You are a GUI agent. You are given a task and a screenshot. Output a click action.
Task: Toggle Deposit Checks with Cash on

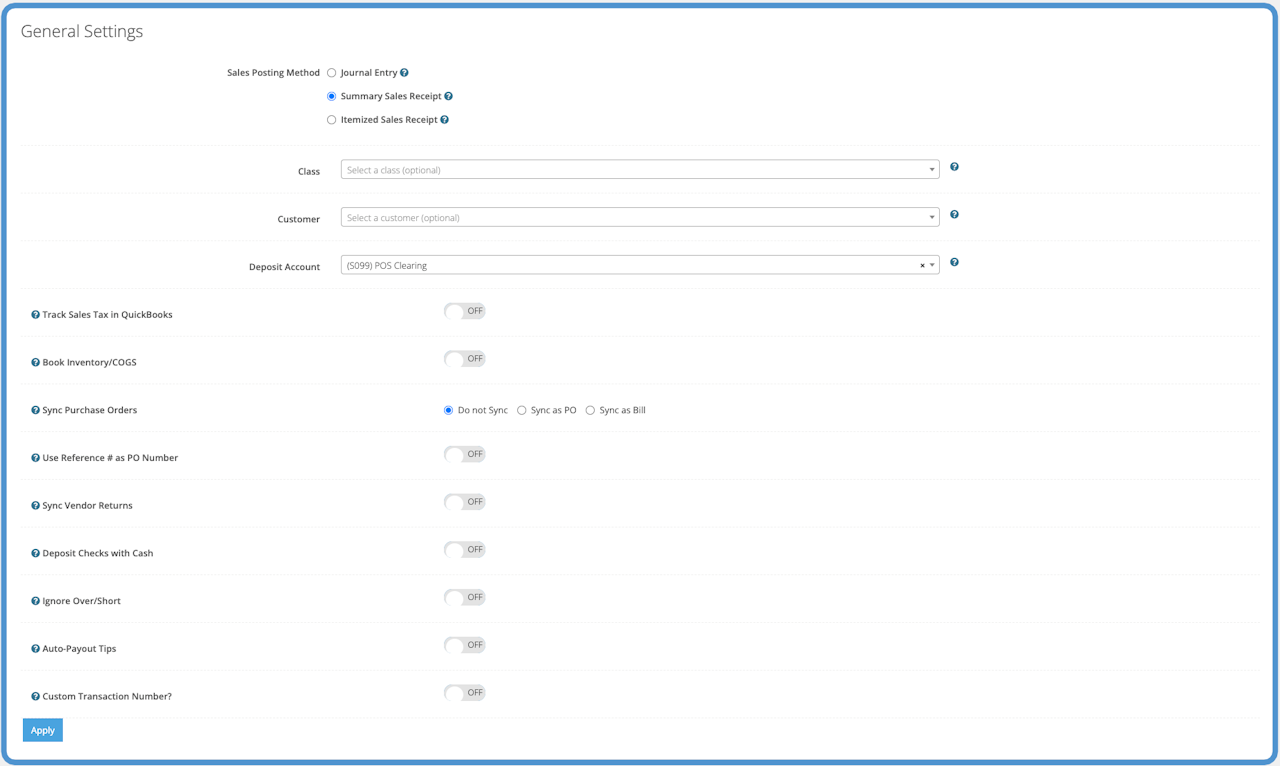[465, 550]
